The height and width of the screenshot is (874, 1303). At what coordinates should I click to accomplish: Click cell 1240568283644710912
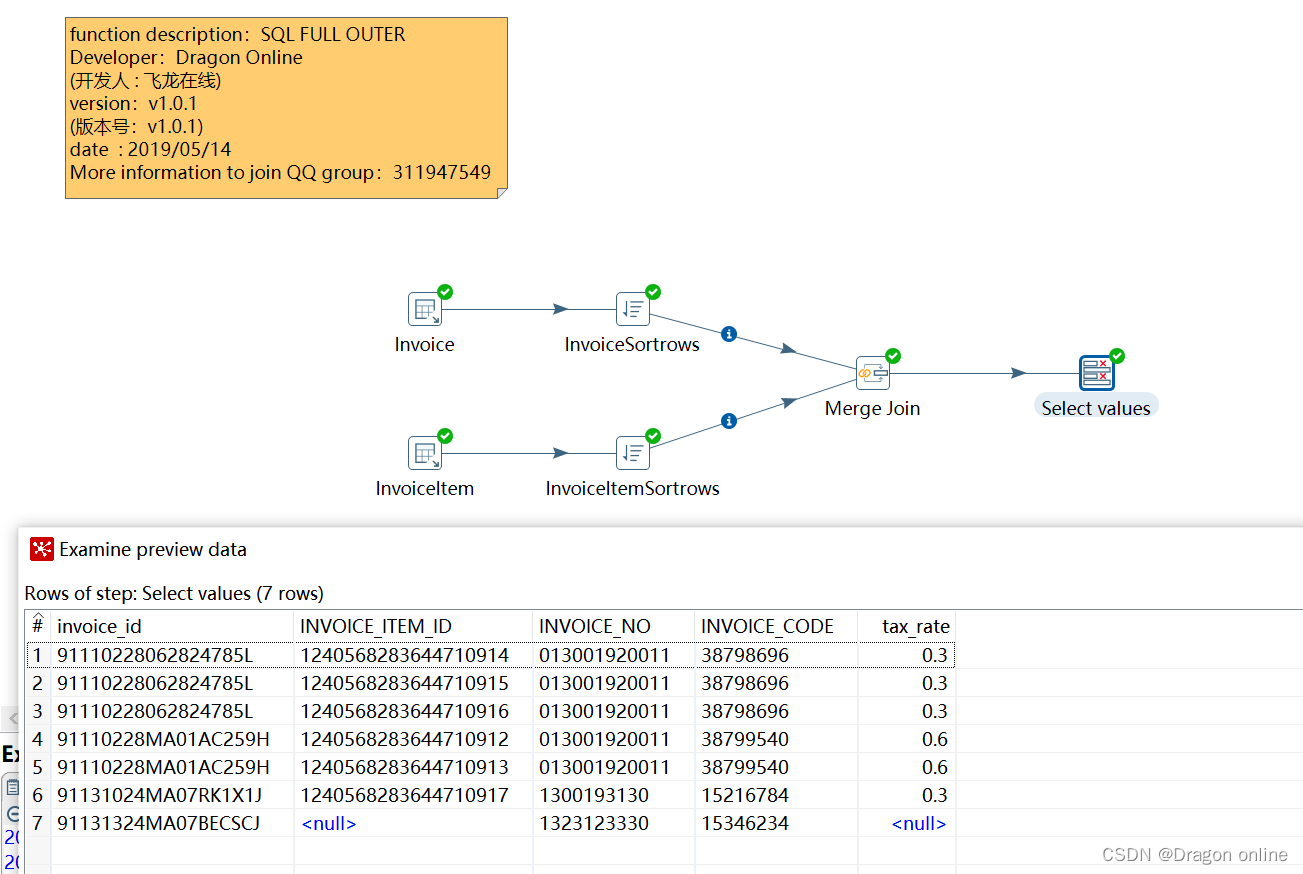(413, 739)
